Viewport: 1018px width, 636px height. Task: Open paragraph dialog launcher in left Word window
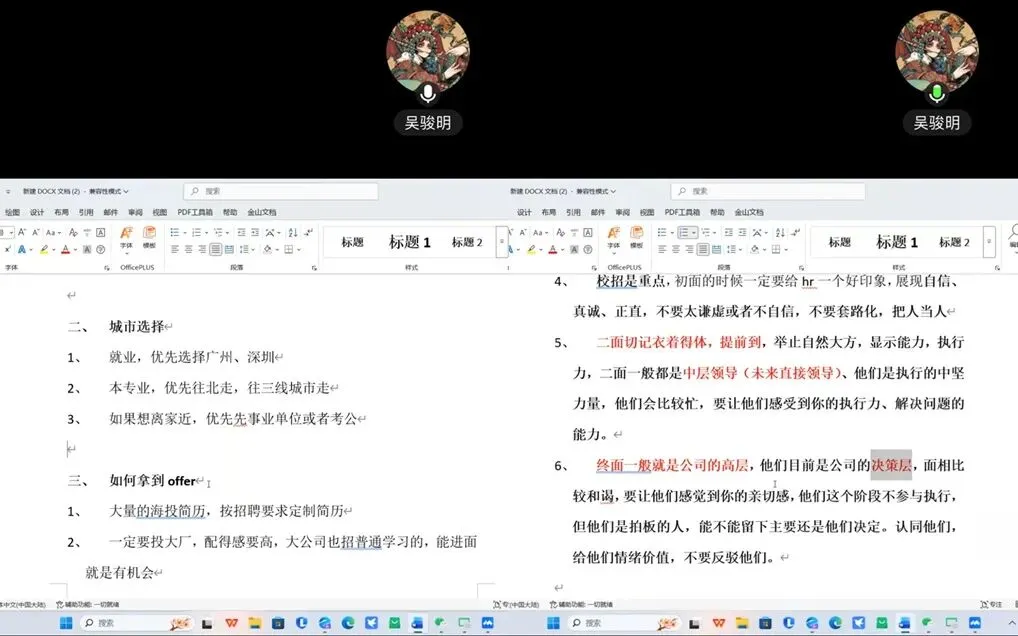314,267
